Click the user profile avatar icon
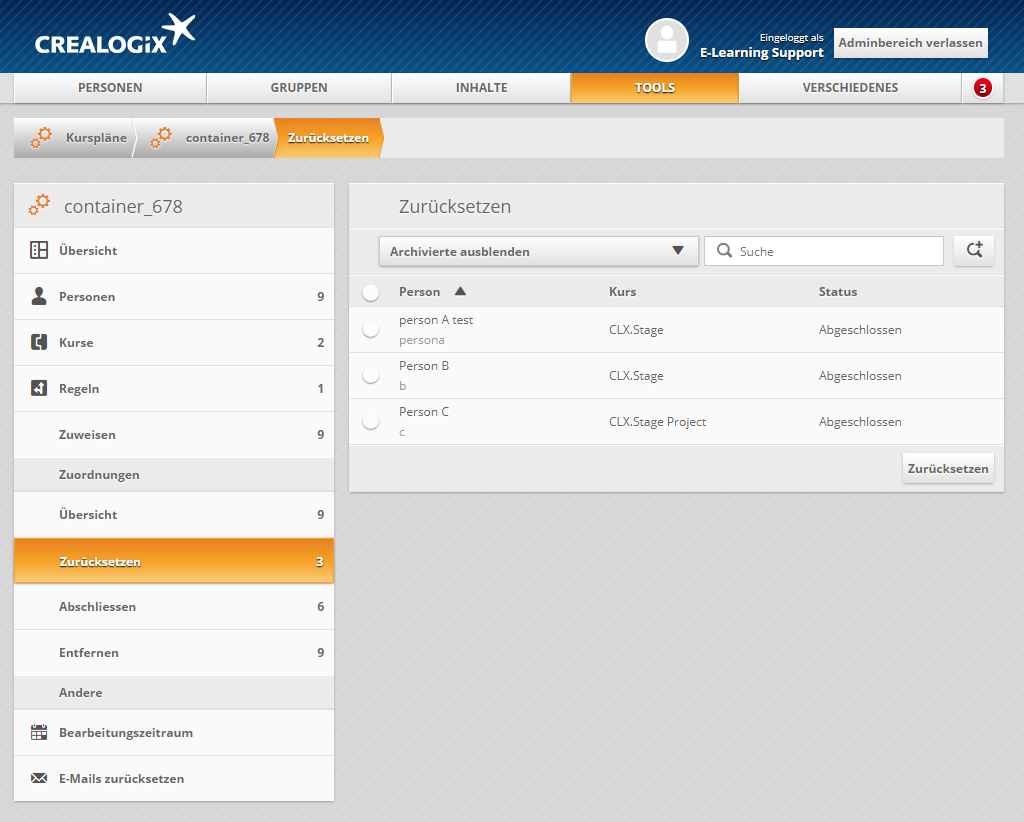 pyautogui.click(x=667, y=40)
